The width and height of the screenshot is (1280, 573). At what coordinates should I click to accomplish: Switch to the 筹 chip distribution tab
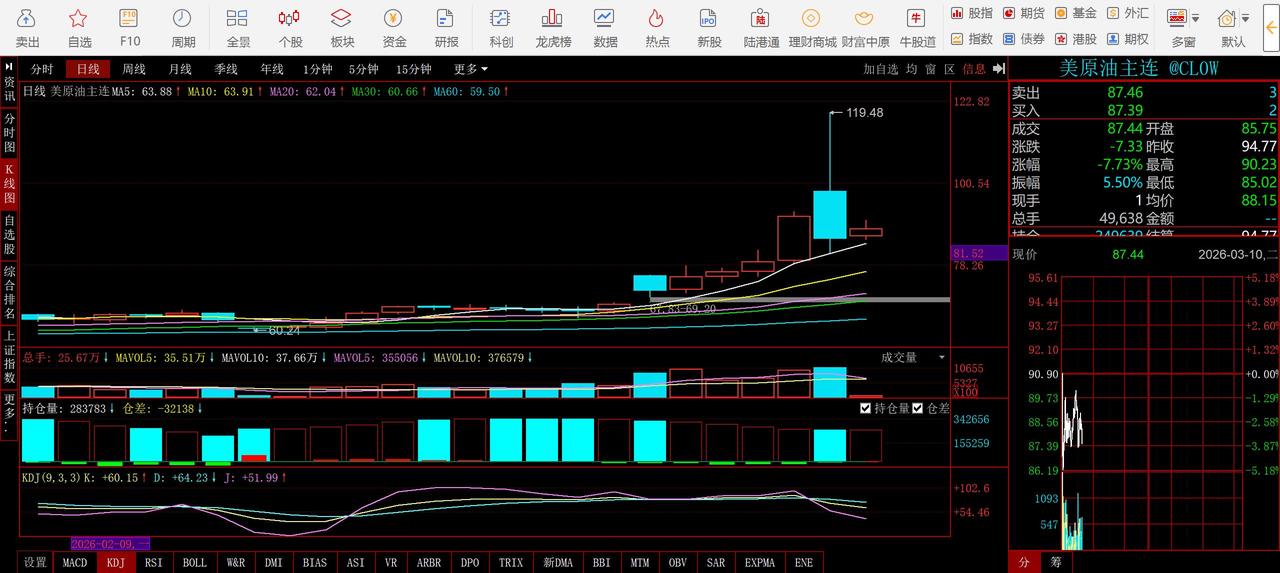click(x=1056, y=562)
